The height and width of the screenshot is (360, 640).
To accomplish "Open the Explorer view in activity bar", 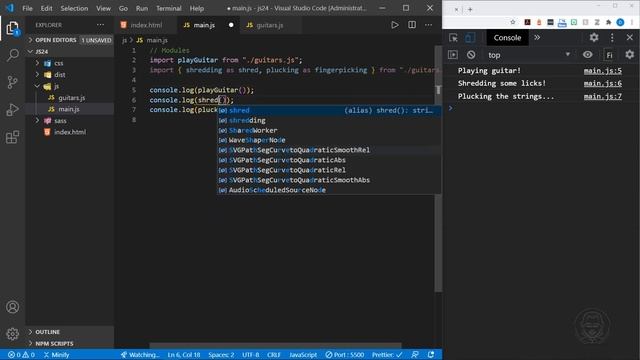I will pyautogui.click(x=12, y=28).
